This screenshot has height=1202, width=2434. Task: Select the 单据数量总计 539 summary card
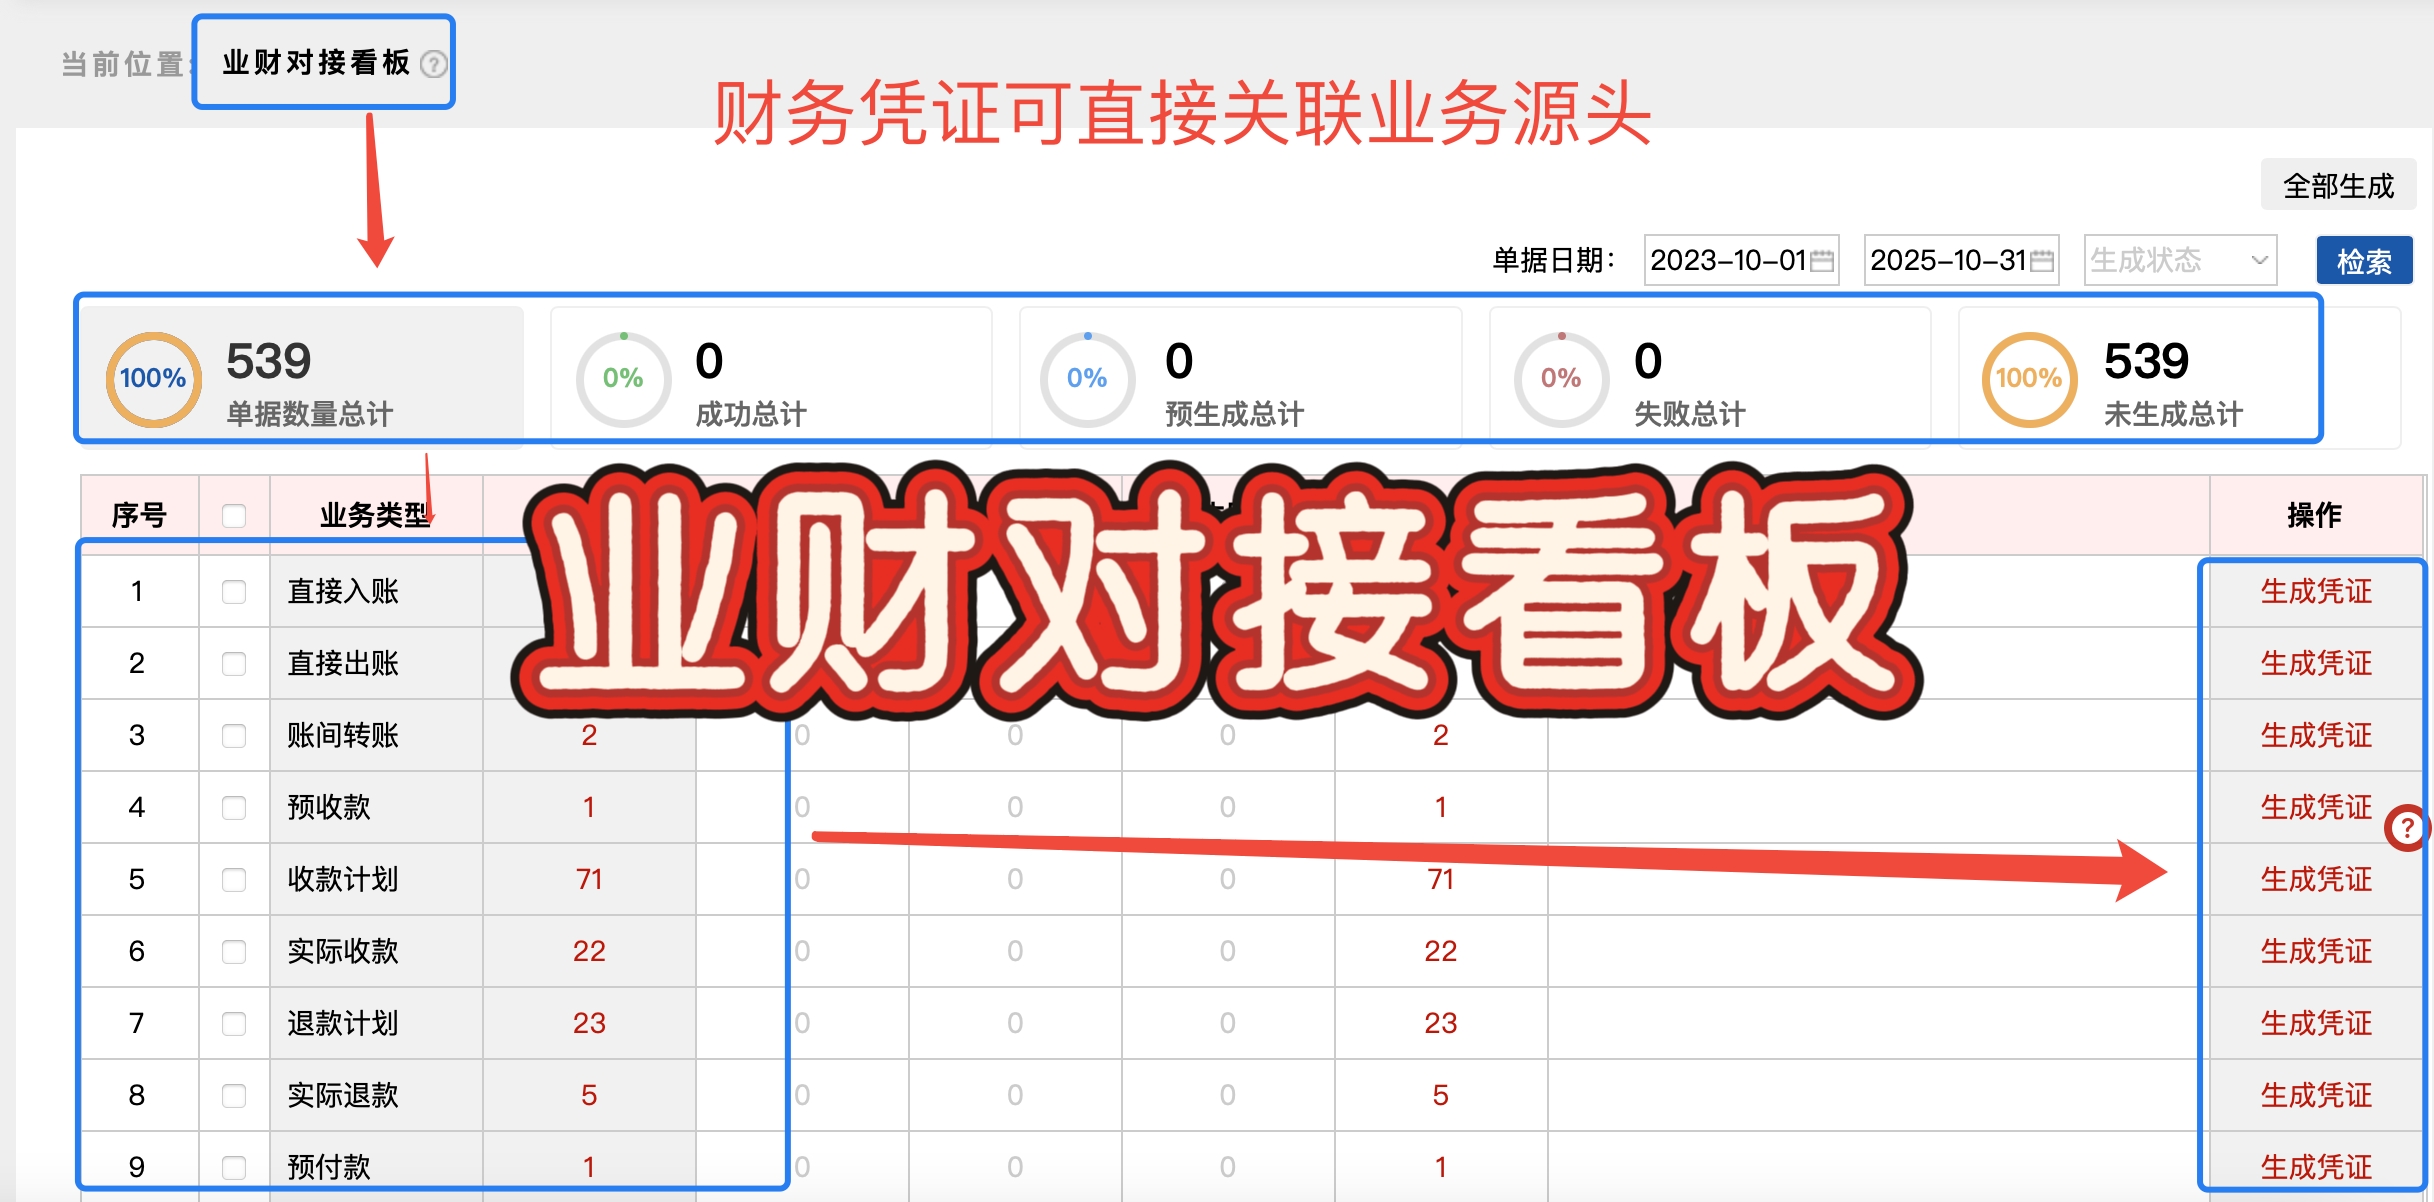point(302,377)
